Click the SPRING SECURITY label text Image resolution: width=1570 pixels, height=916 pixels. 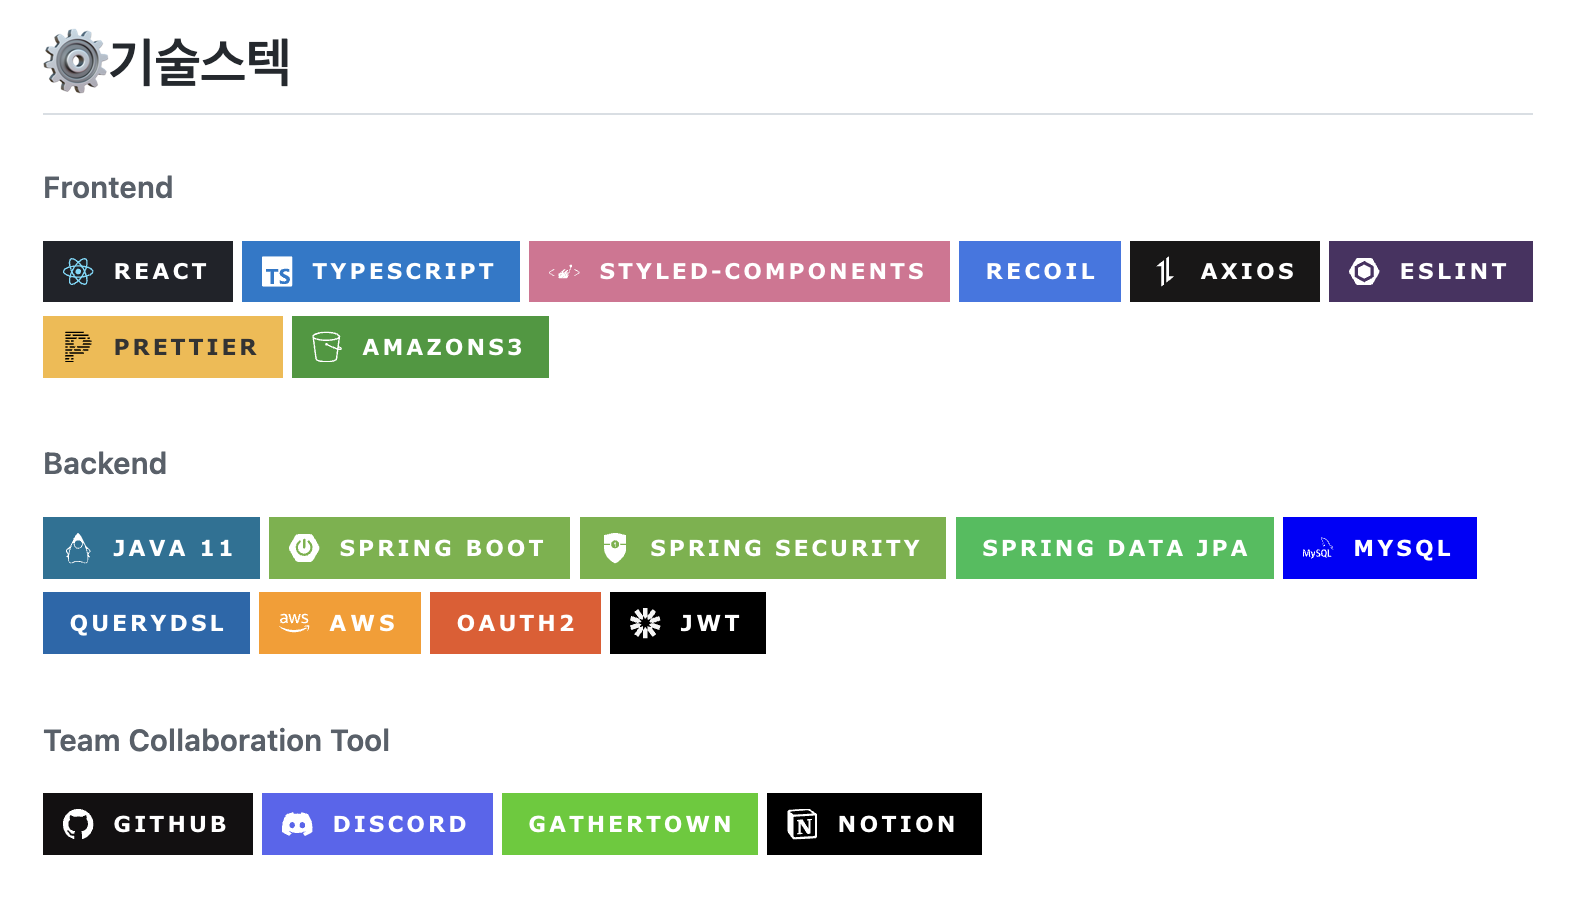tap(785, 548)
